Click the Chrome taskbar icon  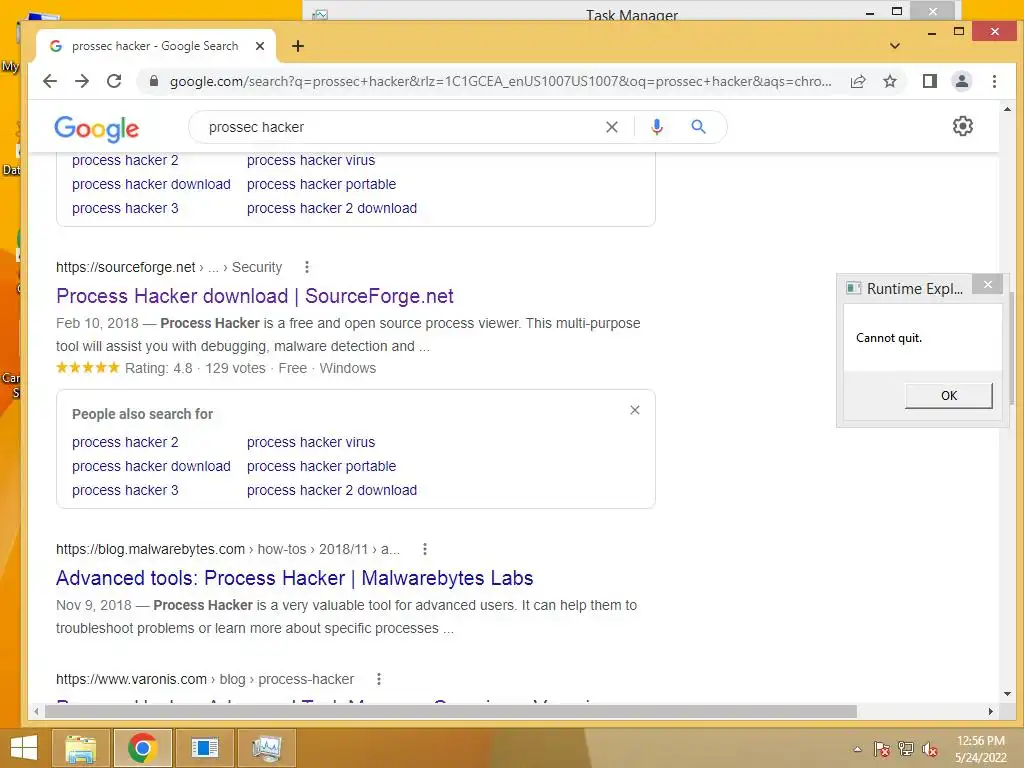point(142,748)
